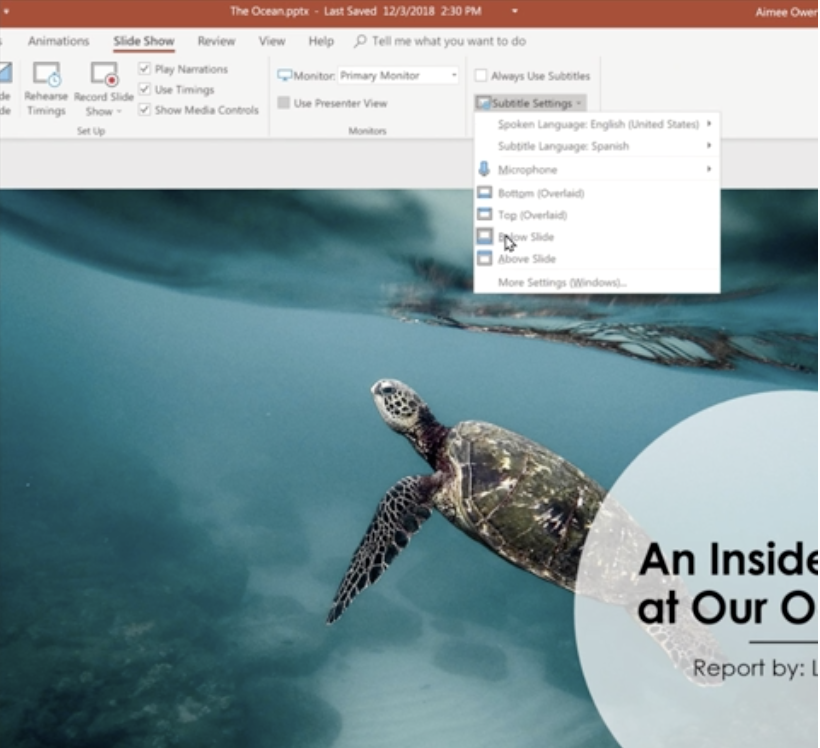The height and width of the screenshot is (748, 820).
Task: Uncheck the Play Narrations checkbox
Action: click(145, 69)
